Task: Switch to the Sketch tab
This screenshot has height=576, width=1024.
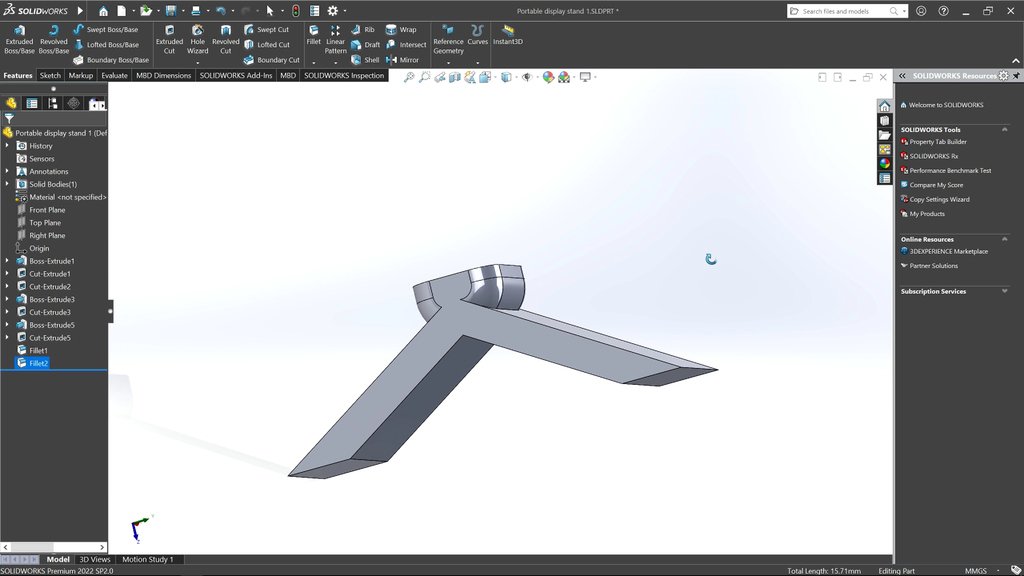Action: pyautogui.click(x=50, y=75)
